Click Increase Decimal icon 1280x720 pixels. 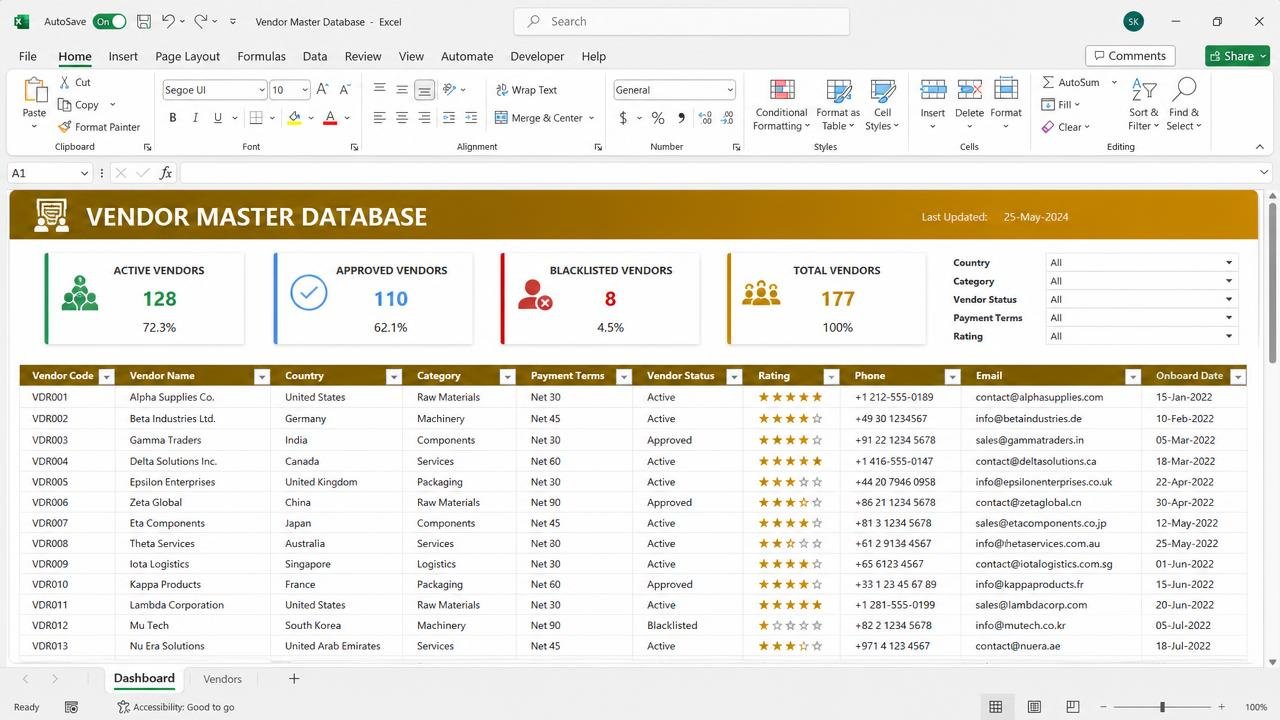click(x=706, y=118)
